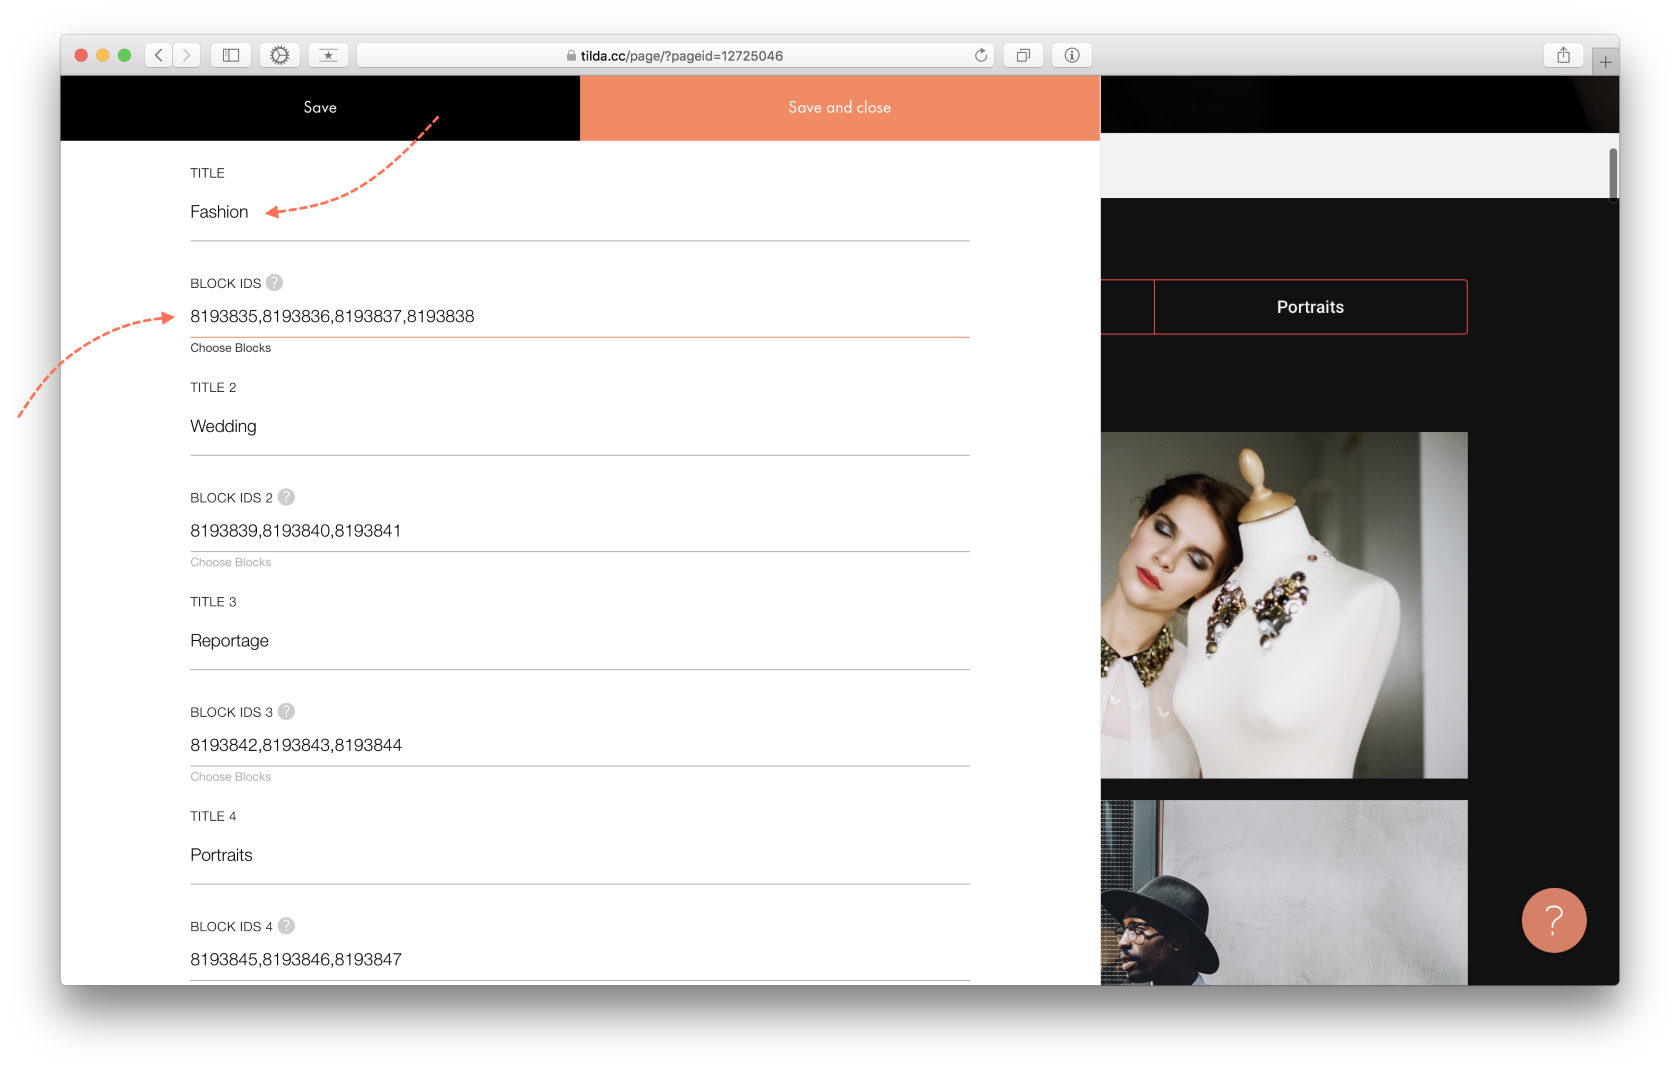This screenshot has width=1680, height=1072.
Task: Toggle the Safari sidebar icon
Action: click(230, 55)
